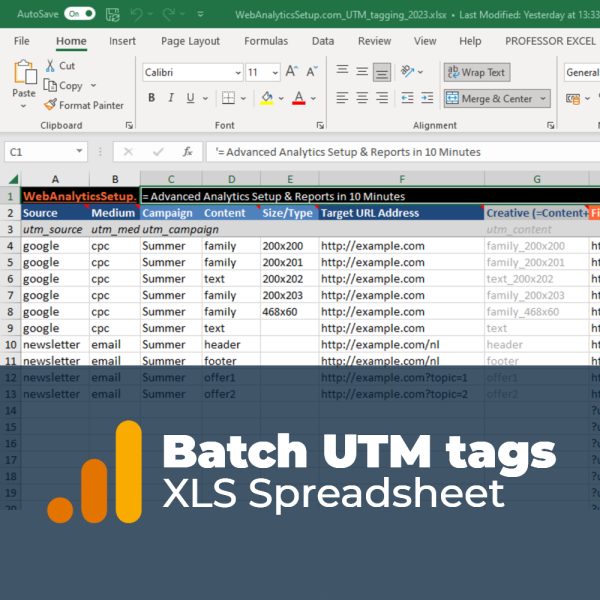Open the File menu

[x=21, y=41]
